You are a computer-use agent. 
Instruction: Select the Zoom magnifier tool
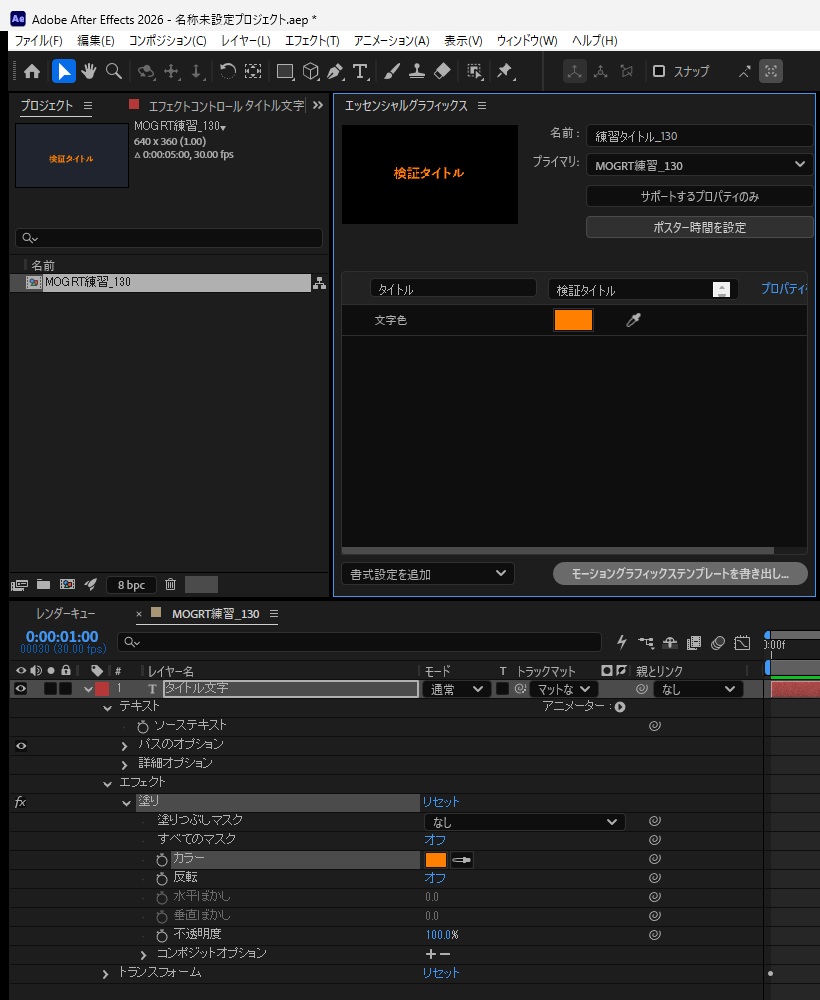(x=113, y=71)
